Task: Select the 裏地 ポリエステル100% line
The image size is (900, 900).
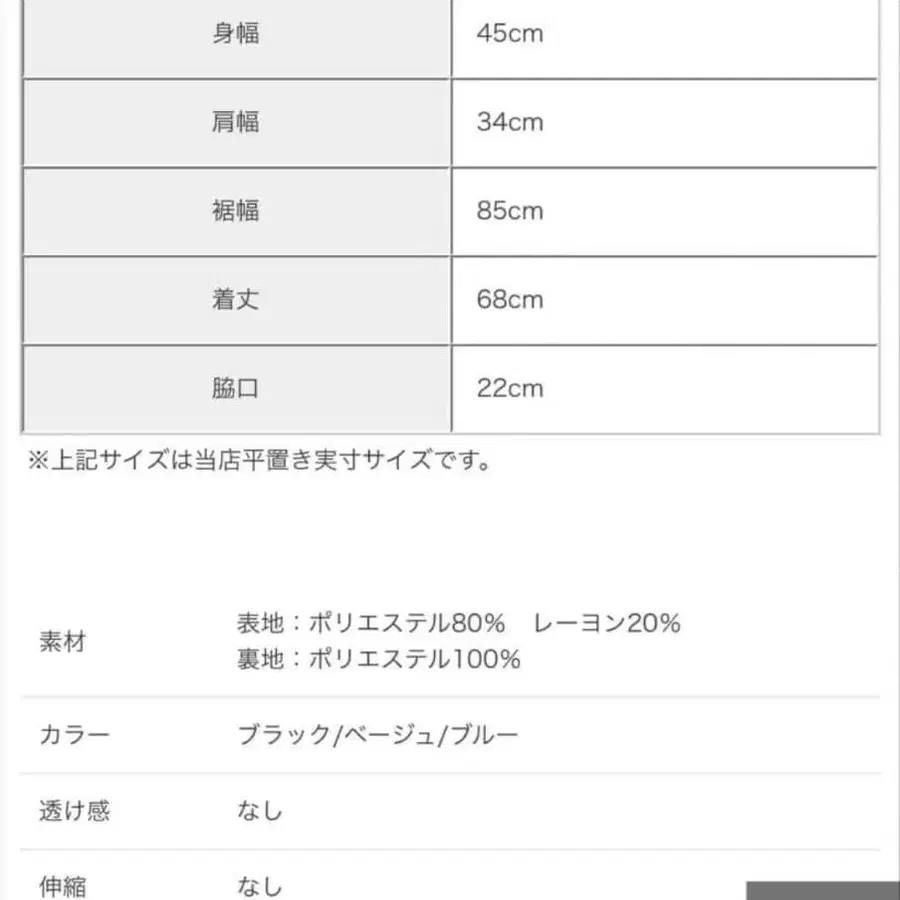Action: point(378,659)
